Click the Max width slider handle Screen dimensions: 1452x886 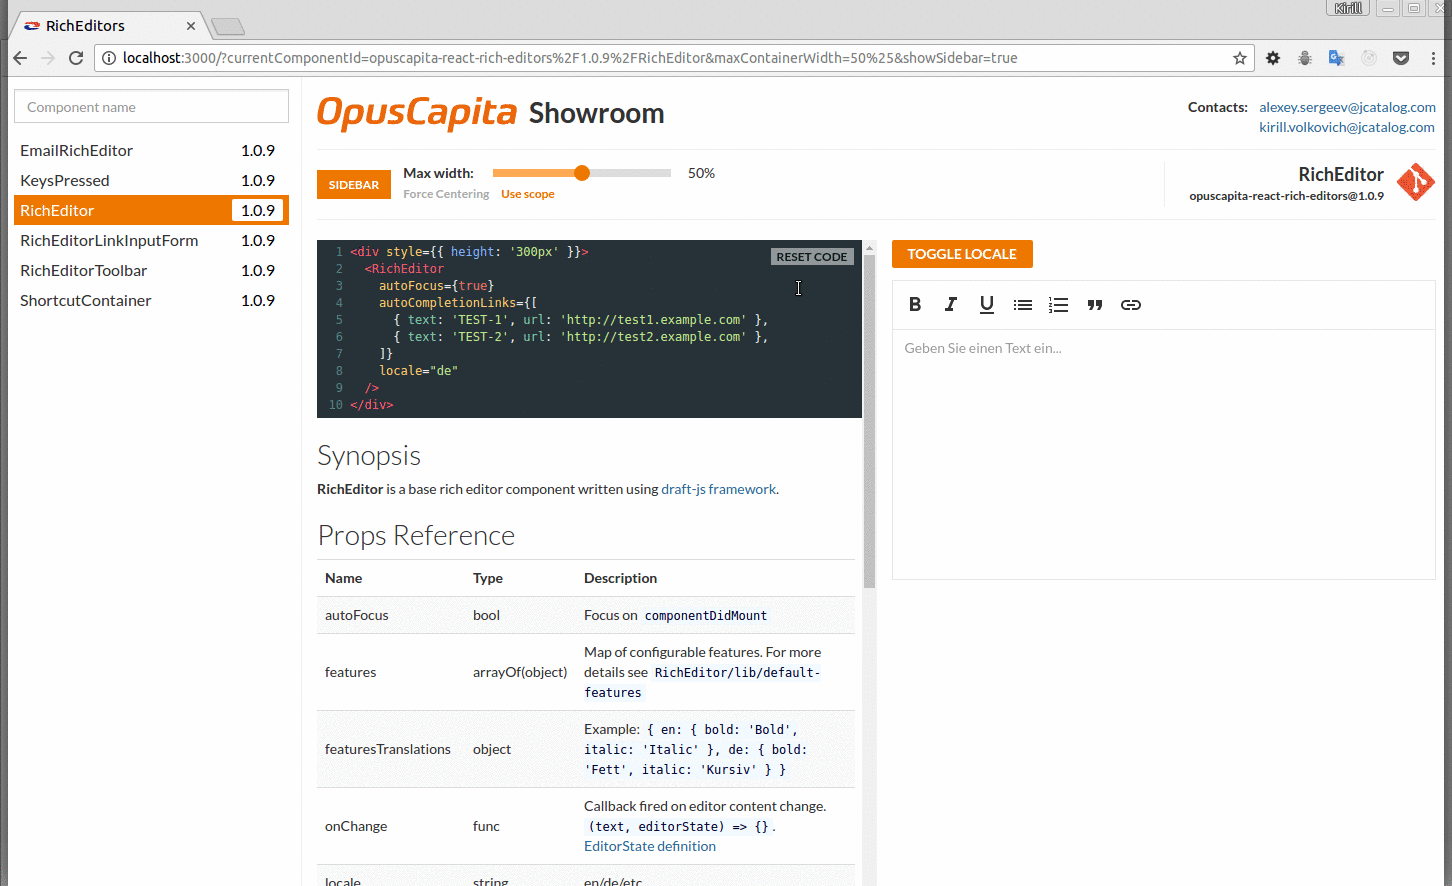582,173
